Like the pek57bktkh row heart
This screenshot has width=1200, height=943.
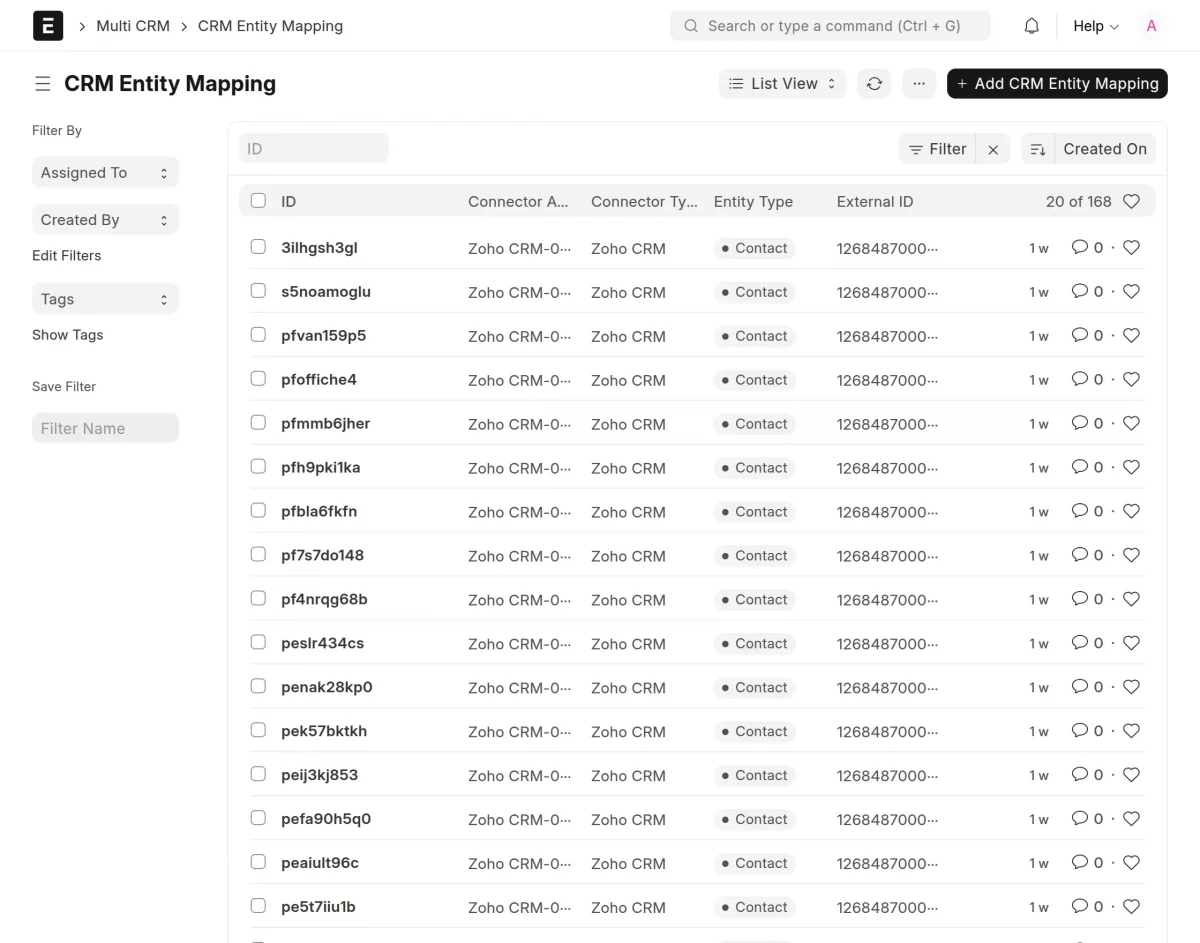1131,732
